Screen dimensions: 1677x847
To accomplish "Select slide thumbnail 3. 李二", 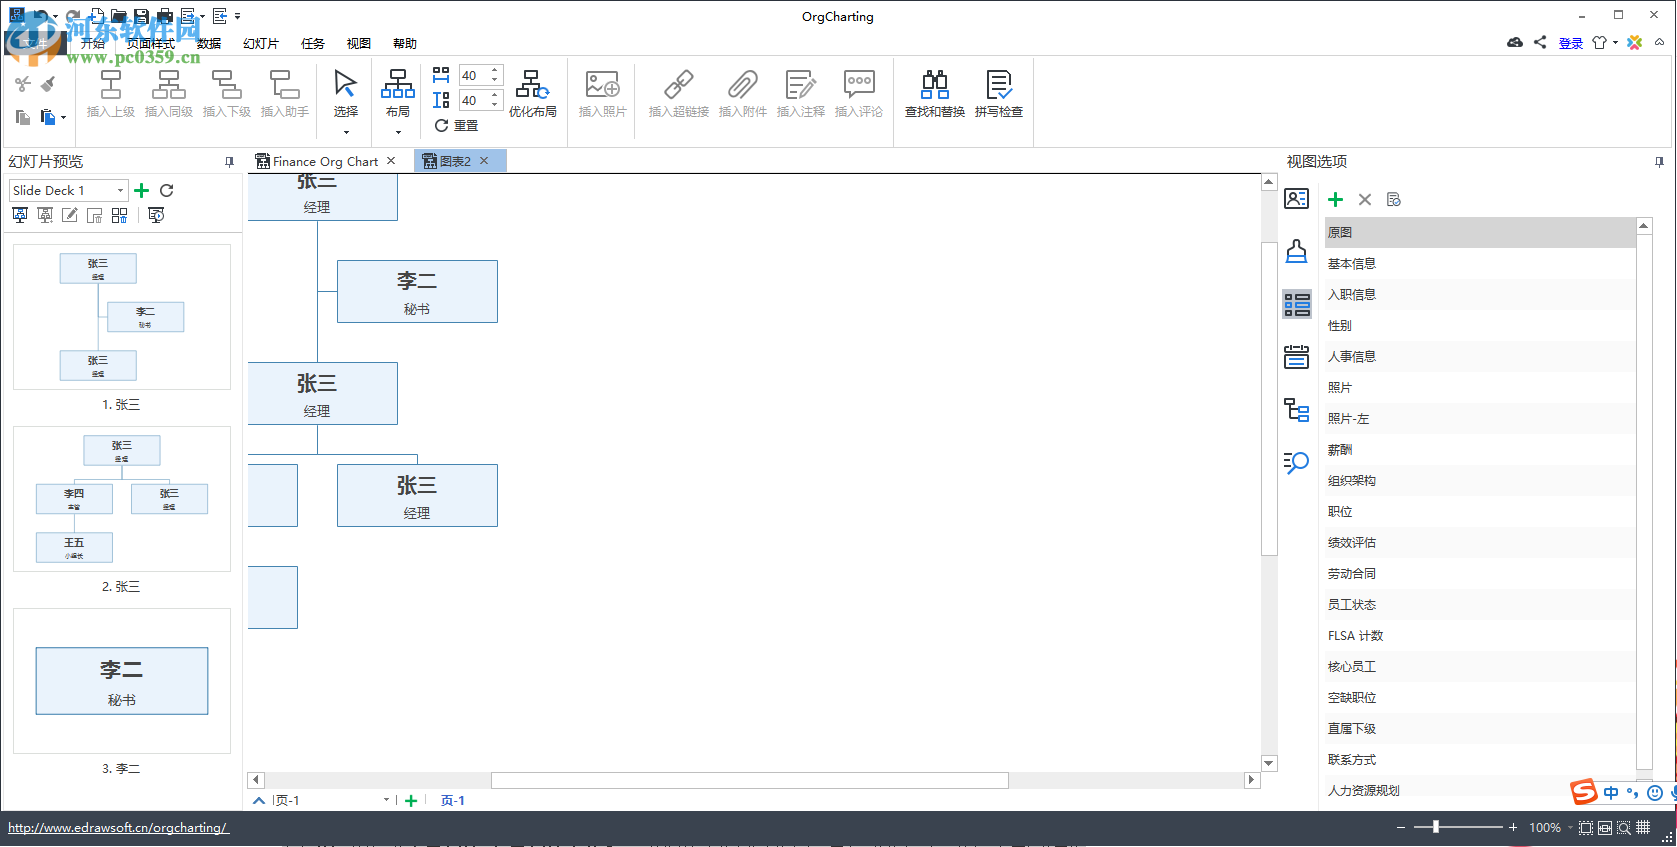I will tap(122, 681).
